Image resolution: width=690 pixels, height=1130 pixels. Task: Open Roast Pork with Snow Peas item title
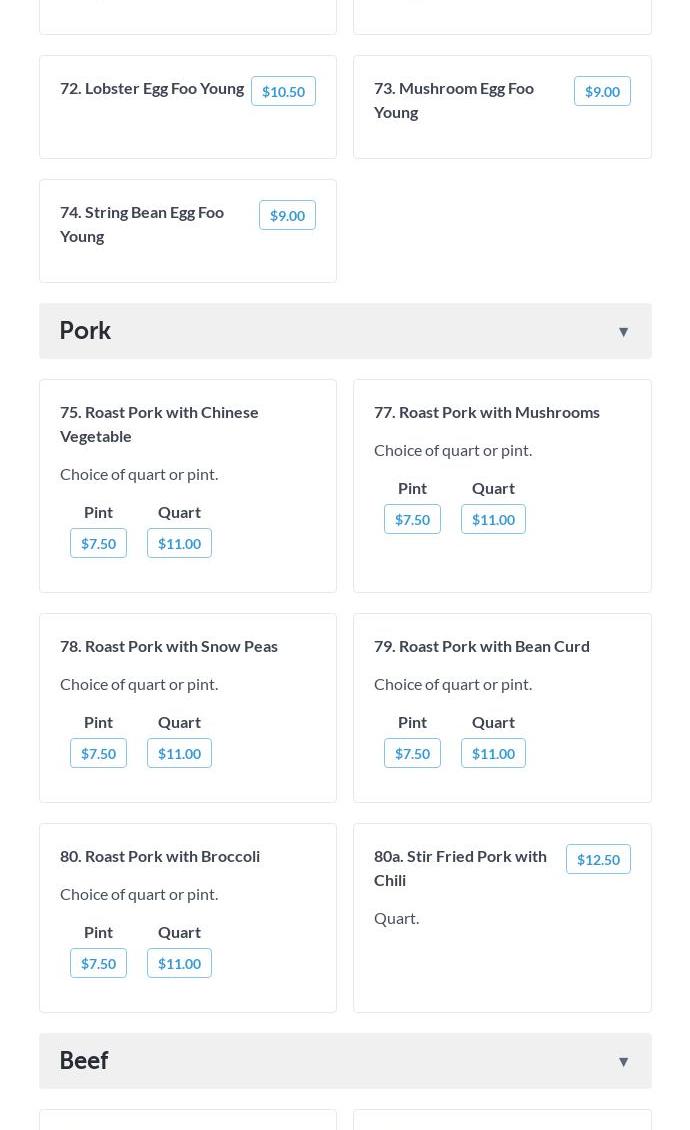tap(169, 646)
